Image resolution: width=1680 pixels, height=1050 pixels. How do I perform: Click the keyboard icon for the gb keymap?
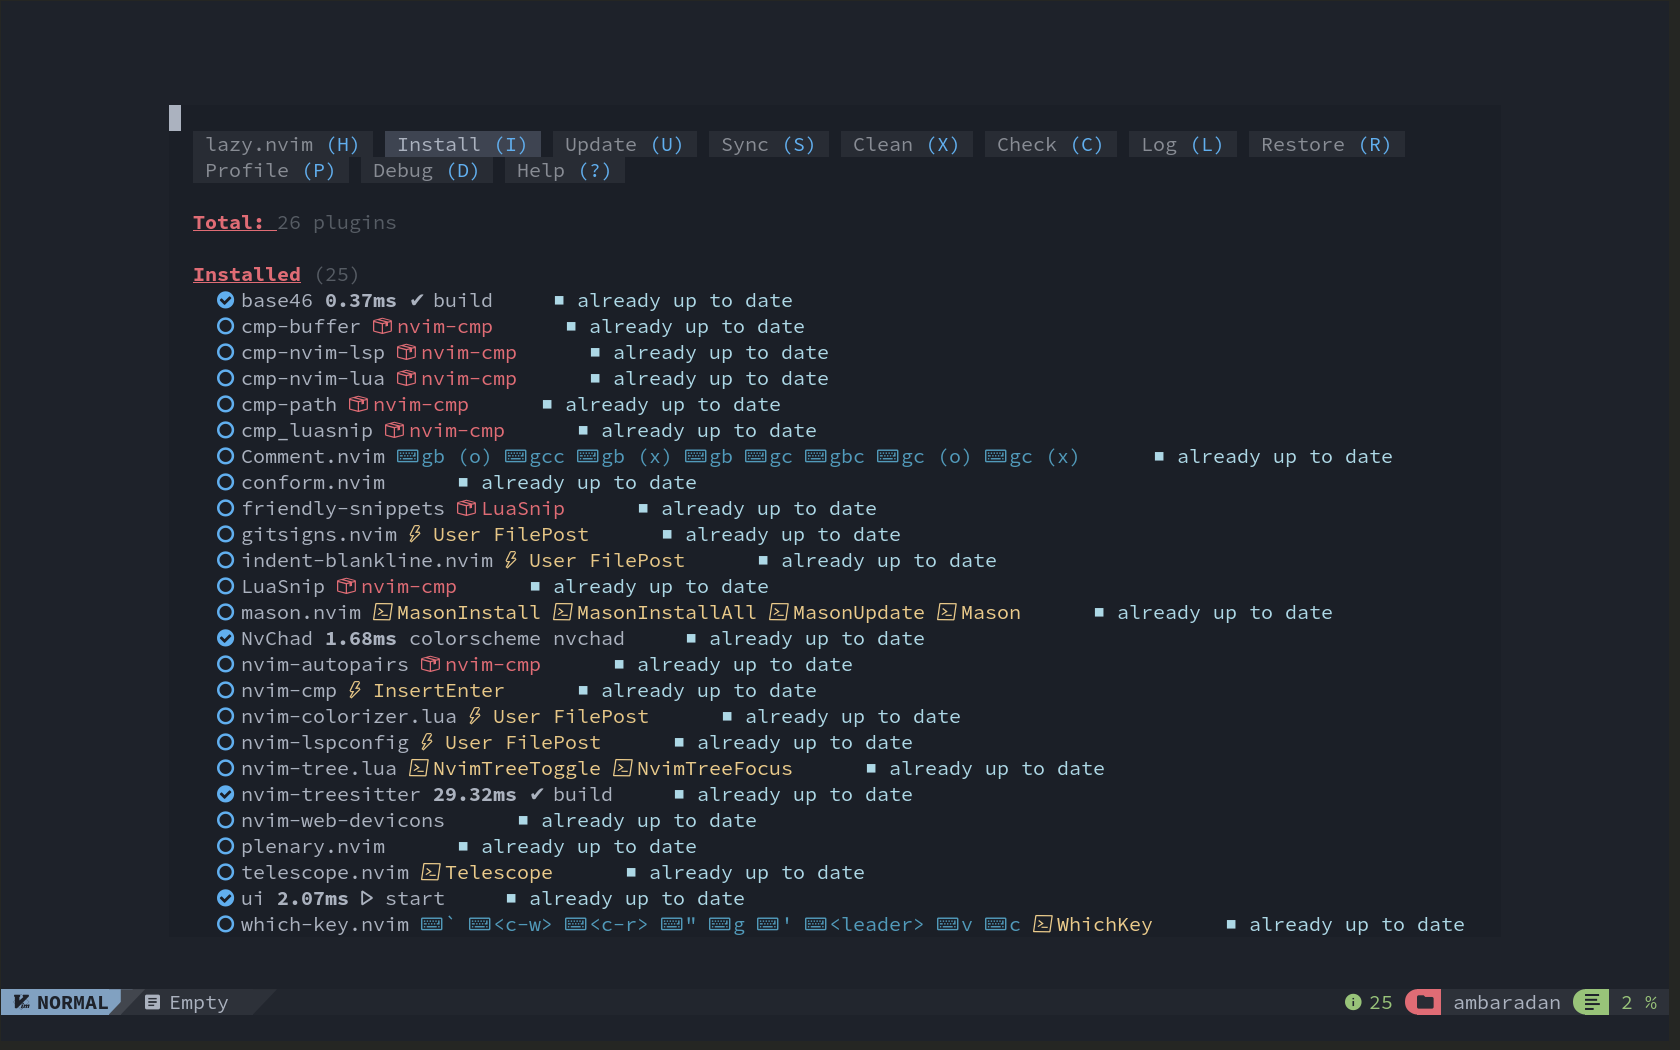click(x=407, y=456)
